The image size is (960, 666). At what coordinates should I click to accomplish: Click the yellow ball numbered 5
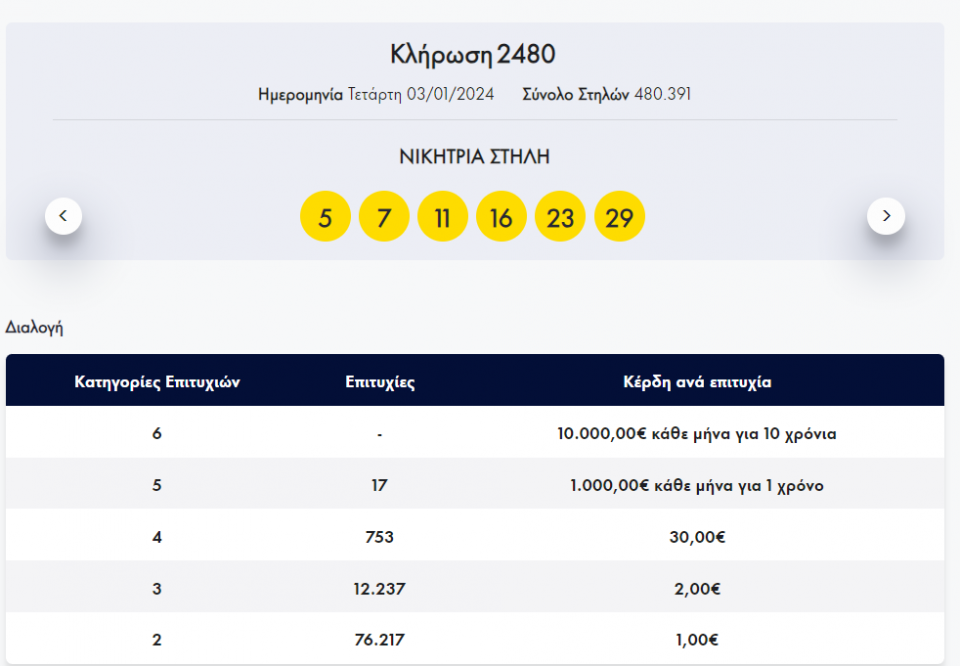325,217
